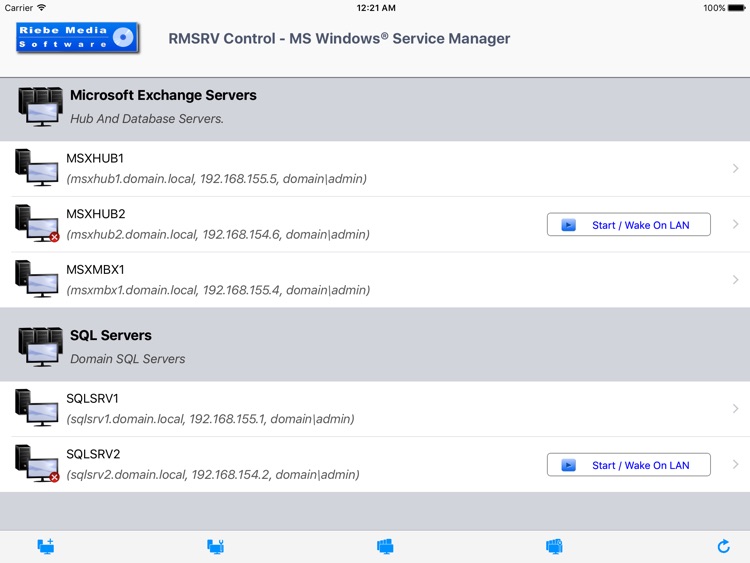
Task: Tap the 12:21 AM clock in status bar
Action: tap(376, 8)
